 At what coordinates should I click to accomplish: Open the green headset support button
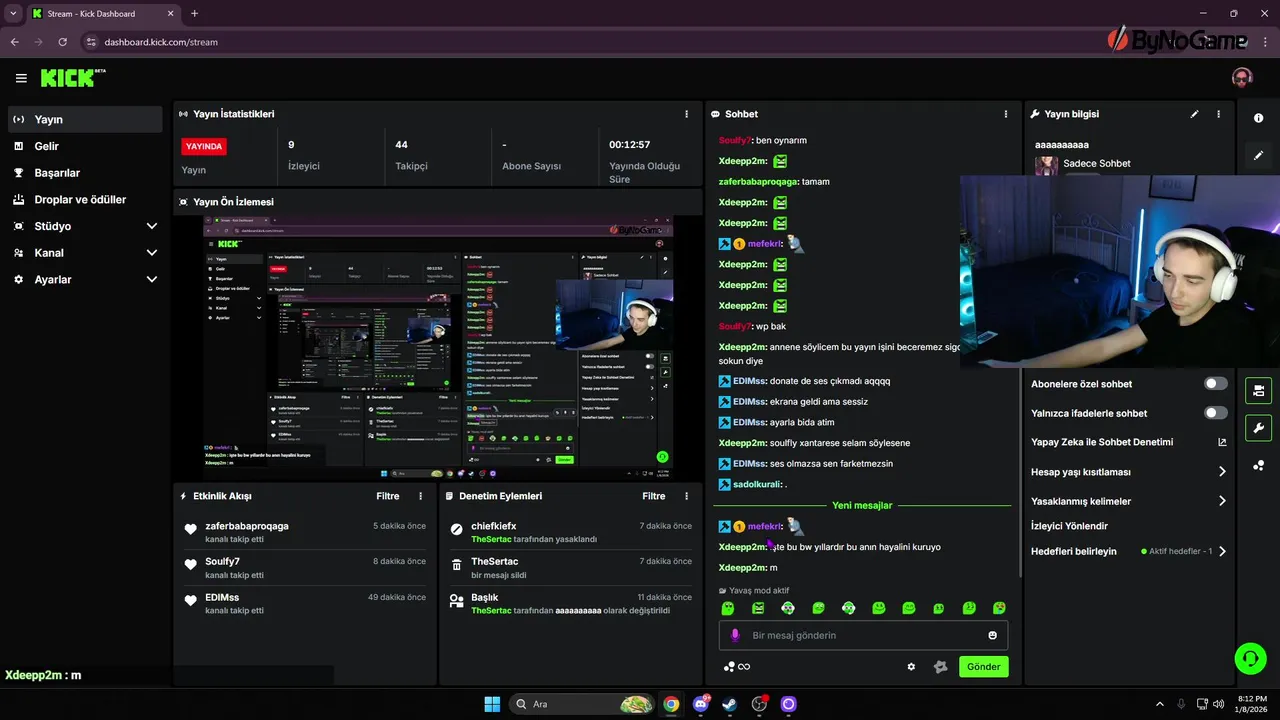(x=1250, y=658)
